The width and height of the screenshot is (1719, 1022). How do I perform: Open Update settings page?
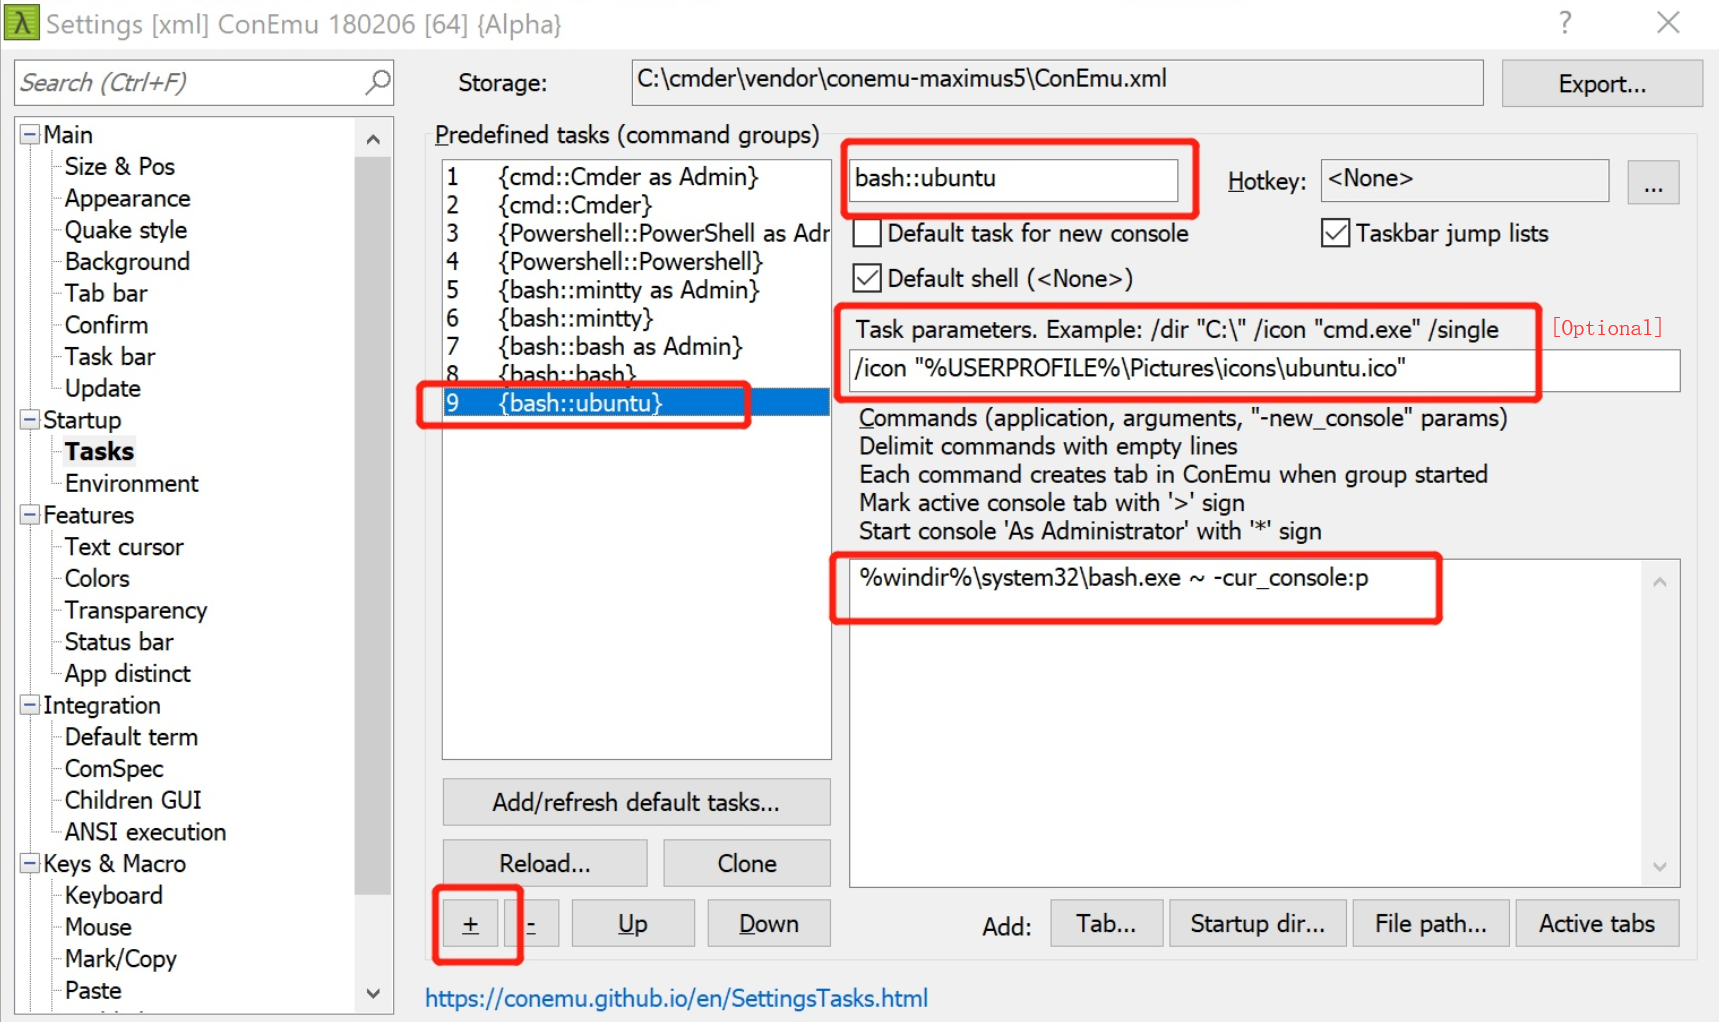coord(103,388)
